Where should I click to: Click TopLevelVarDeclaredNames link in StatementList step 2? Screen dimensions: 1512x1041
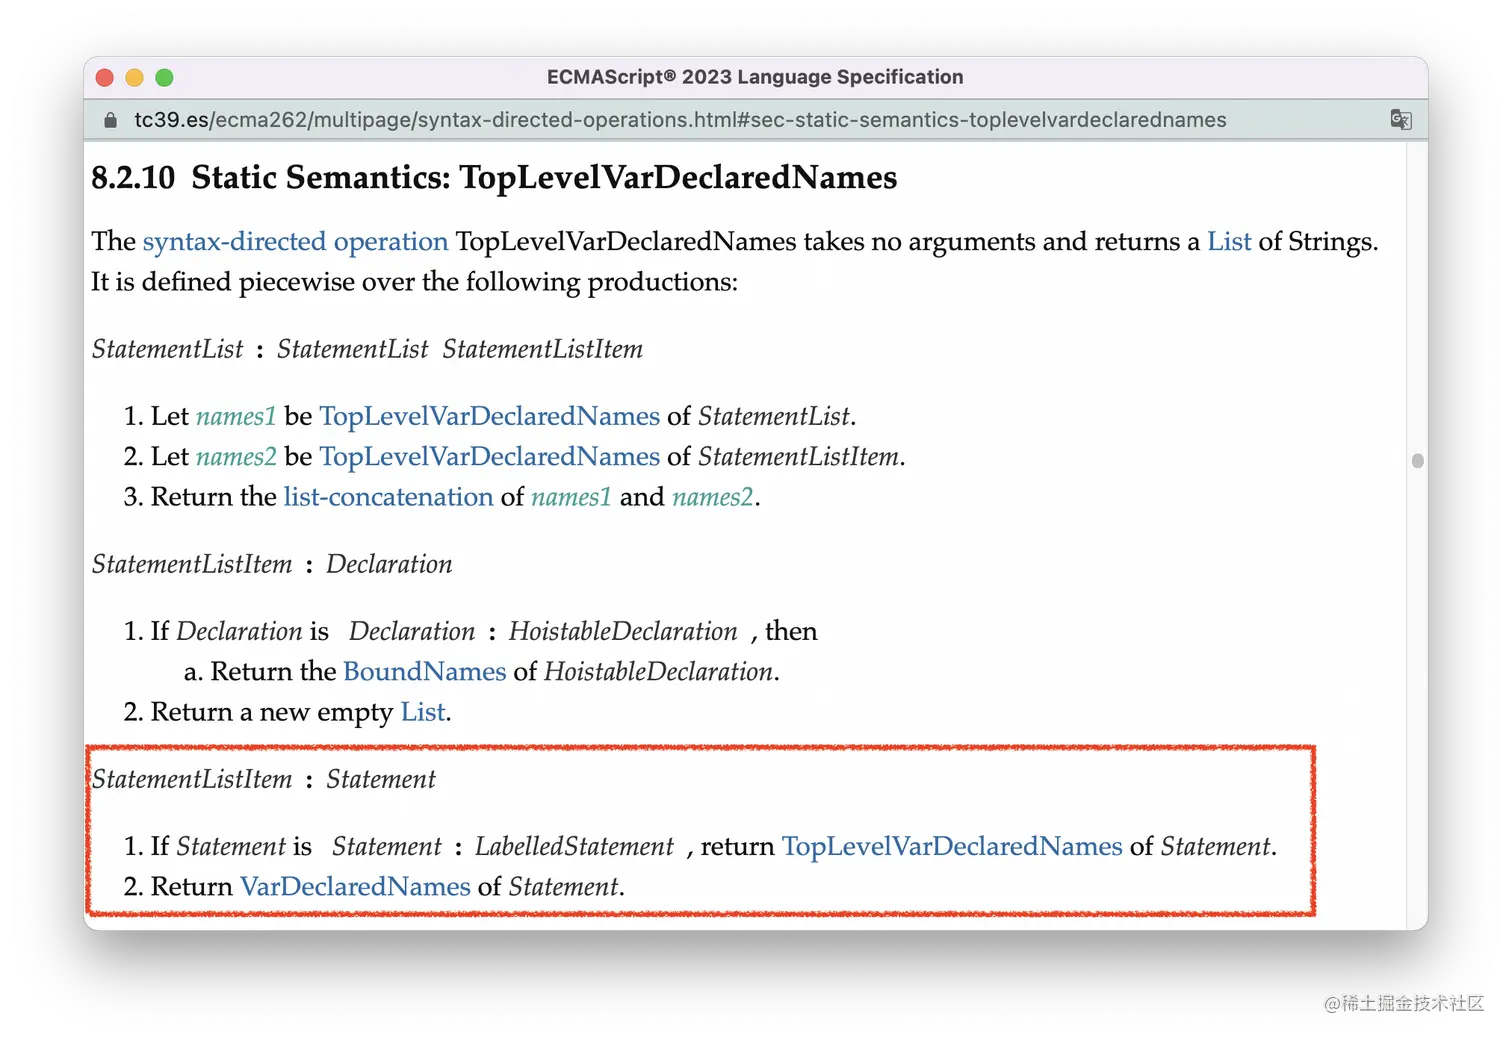pos(490,456)
